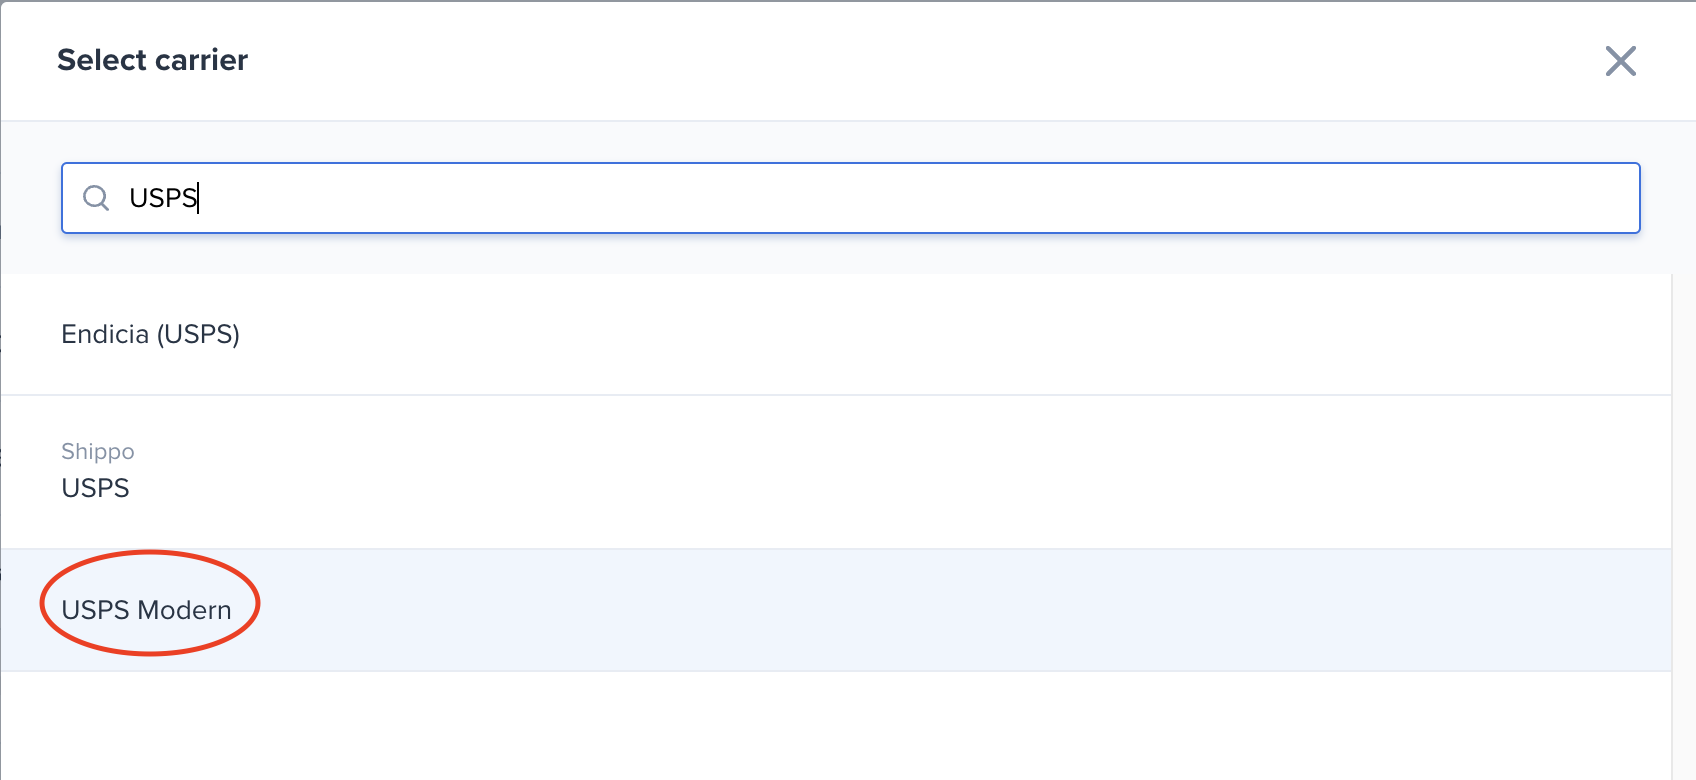Click the Endicia (USPS) label text
1696x780 pixels.
pos(150,334)
